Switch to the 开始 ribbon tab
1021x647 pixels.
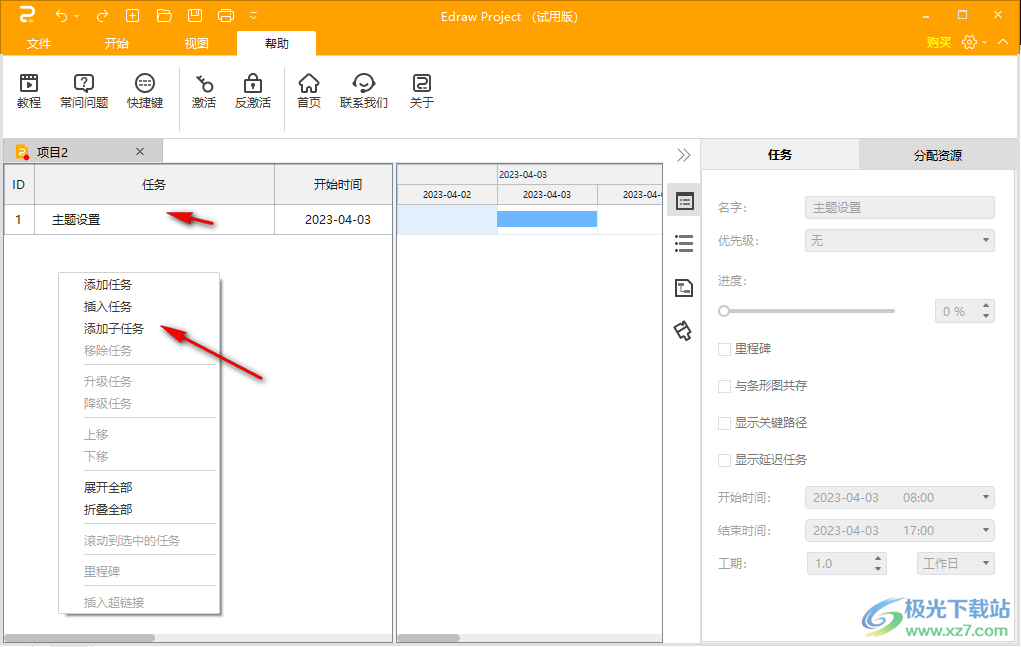(117, 44)
